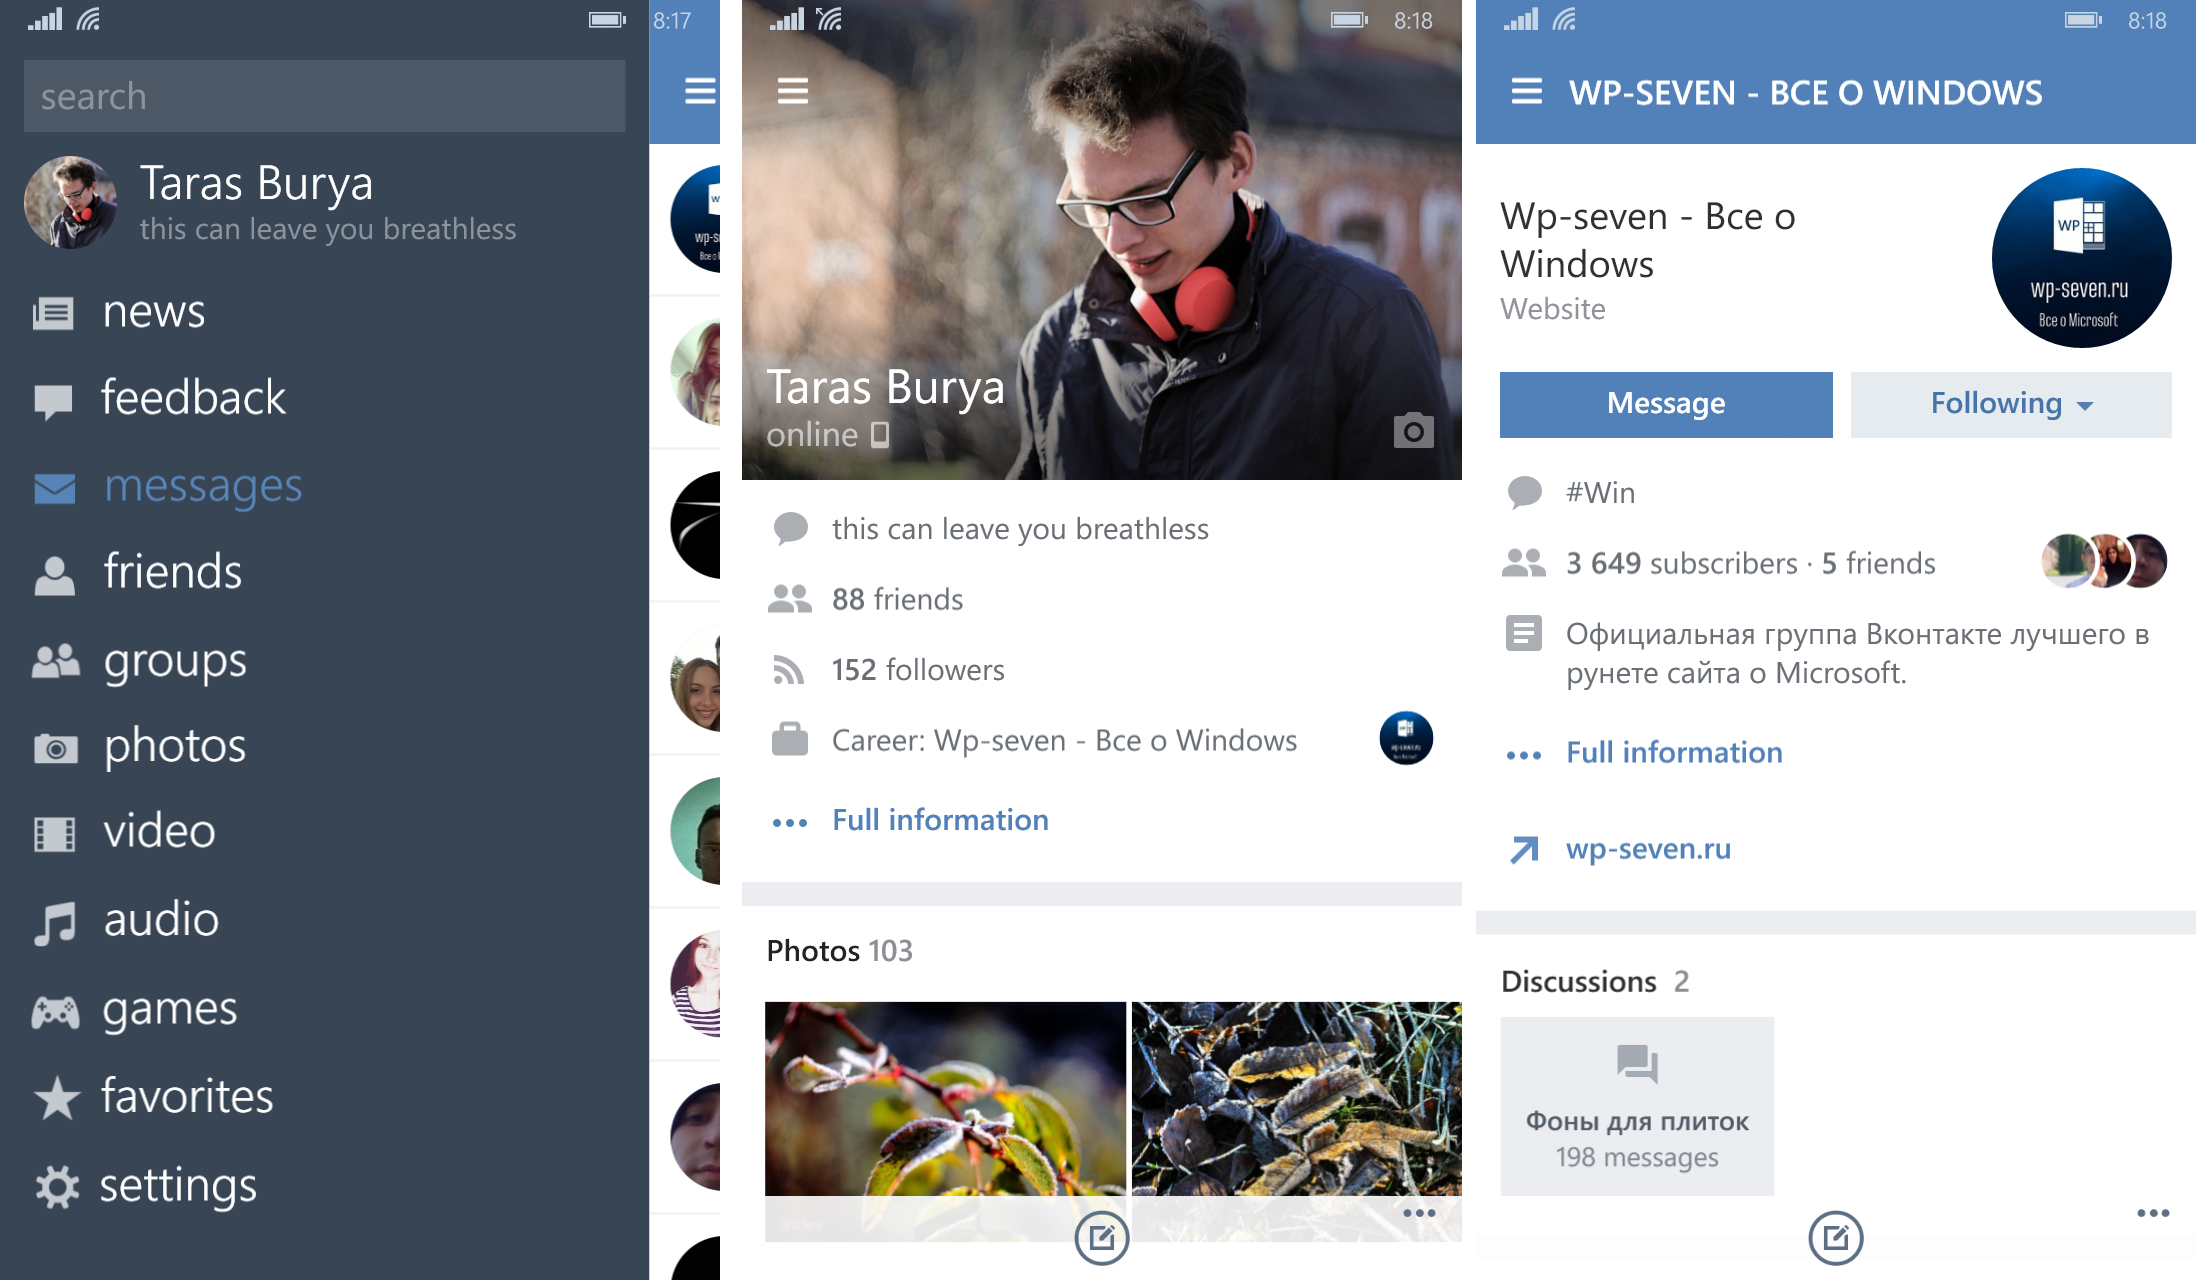
Task: Open the three-dot options under the photos
Action: click(1419, 1213)
